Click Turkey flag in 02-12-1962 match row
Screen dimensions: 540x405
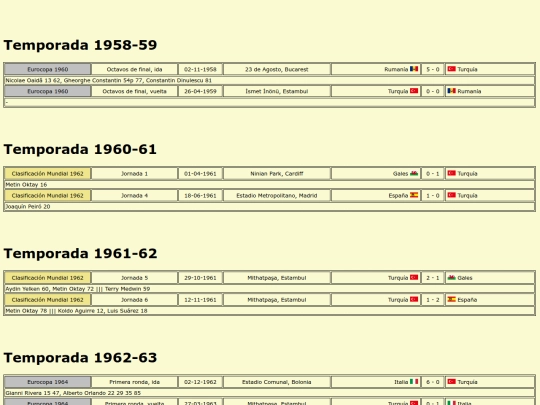pos(451,382)
